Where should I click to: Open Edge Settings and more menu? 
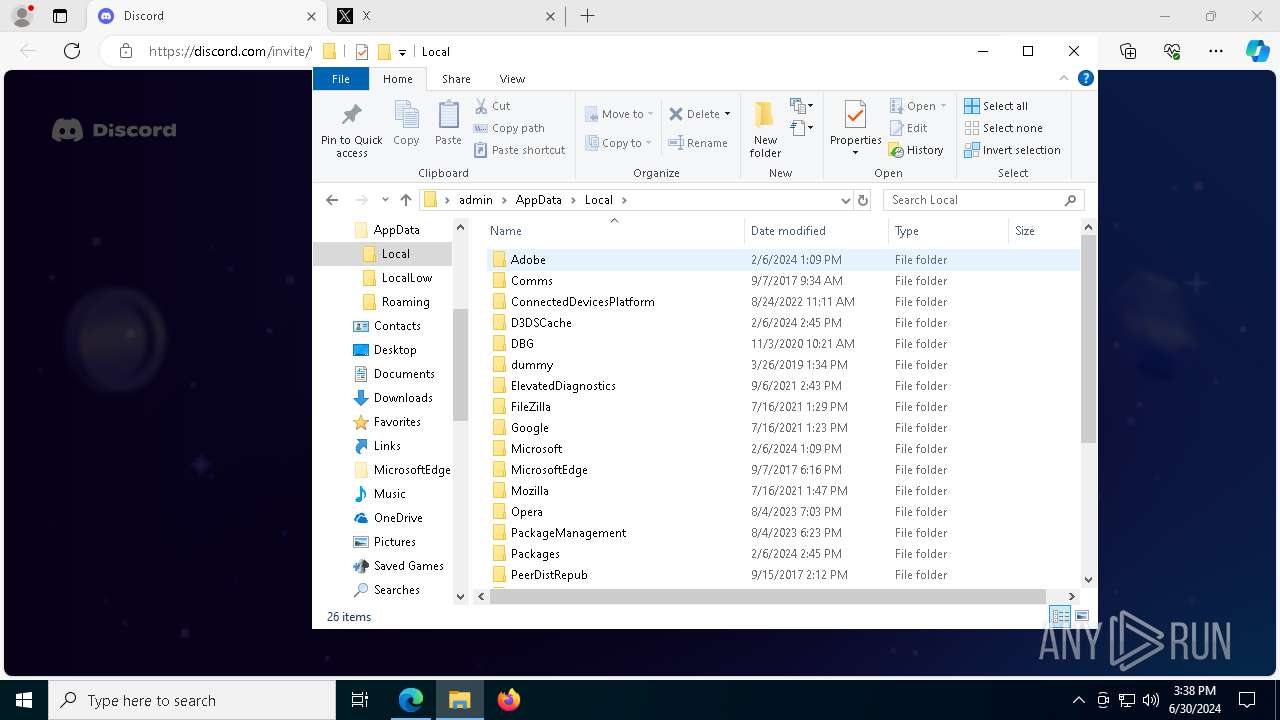(1216, 51)
